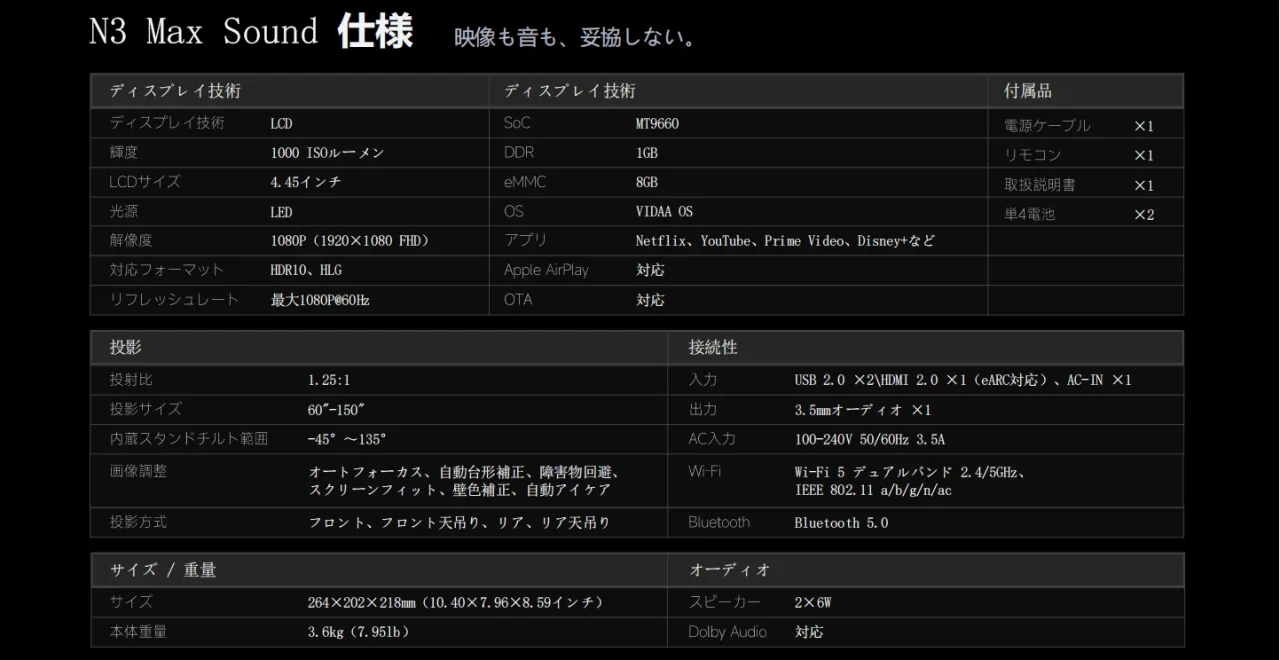Click the '光源' label

124,212
